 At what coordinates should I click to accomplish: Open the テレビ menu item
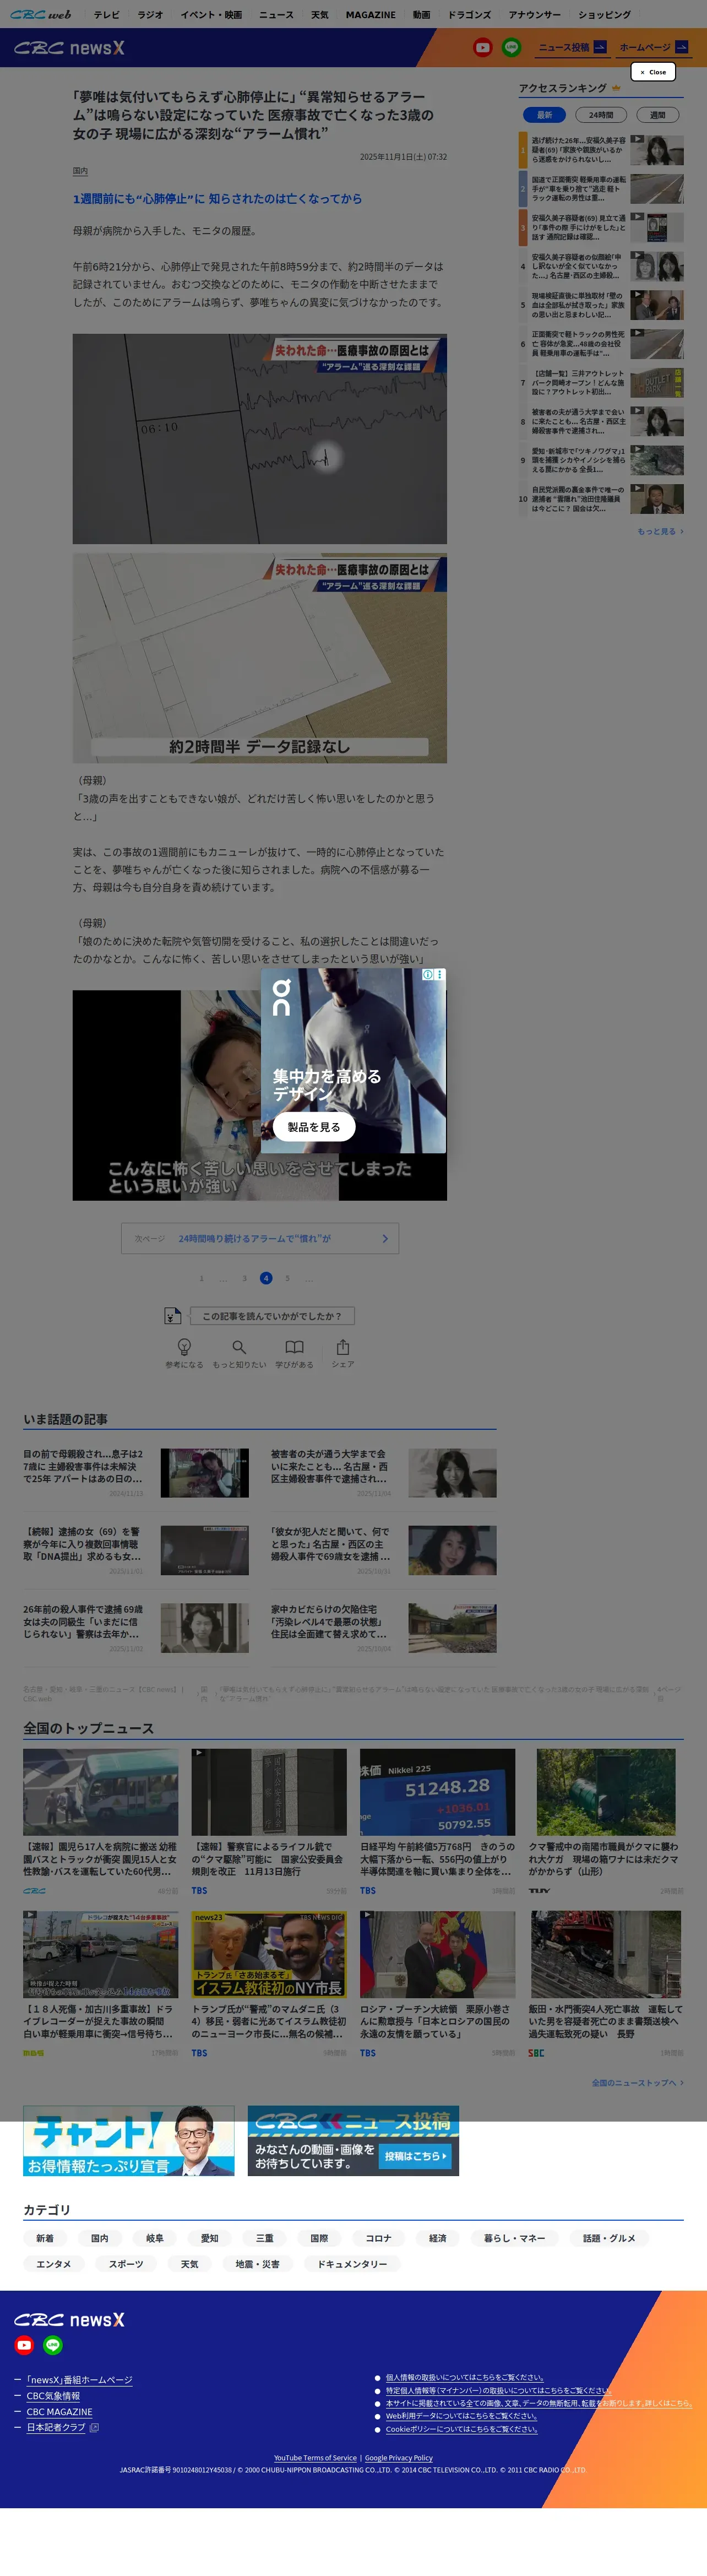point(106,15)
